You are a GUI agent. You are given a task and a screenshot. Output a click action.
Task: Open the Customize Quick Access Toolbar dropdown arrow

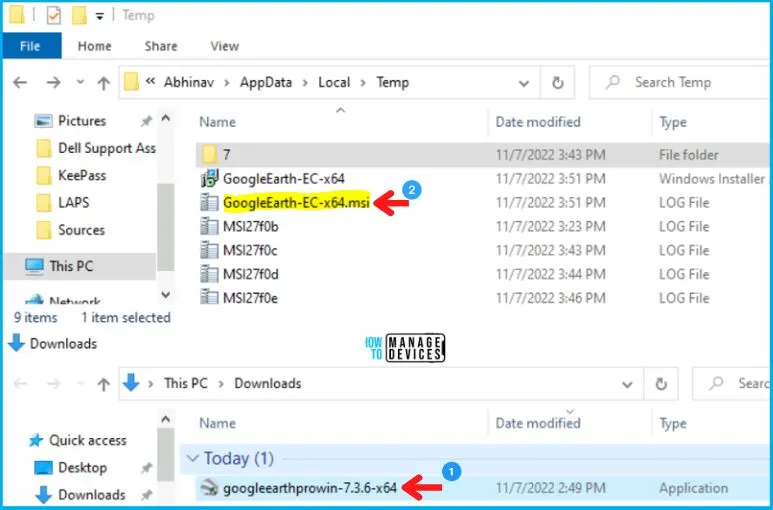100,17
